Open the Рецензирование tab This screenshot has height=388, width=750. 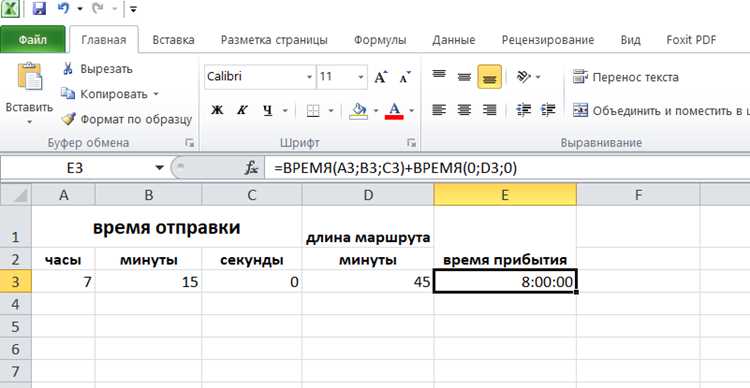tap(548, 40)
